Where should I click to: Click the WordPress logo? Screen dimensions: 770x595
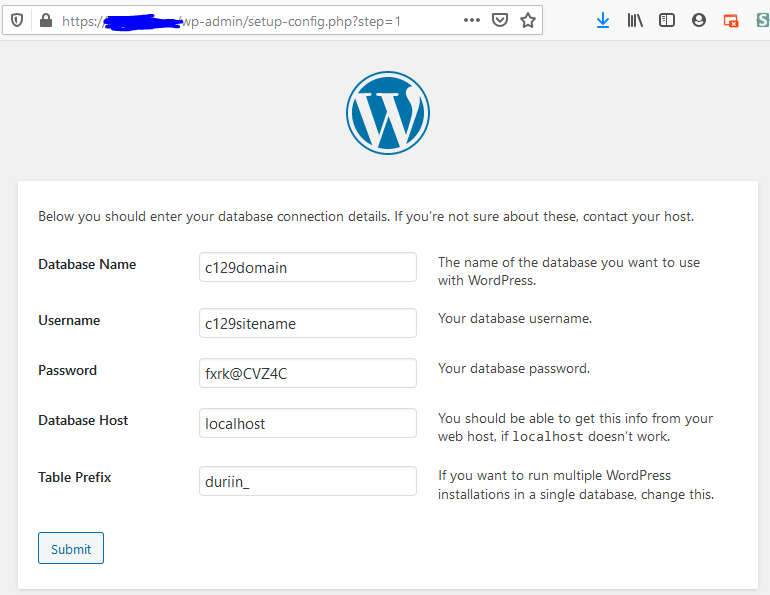(388, 113)
